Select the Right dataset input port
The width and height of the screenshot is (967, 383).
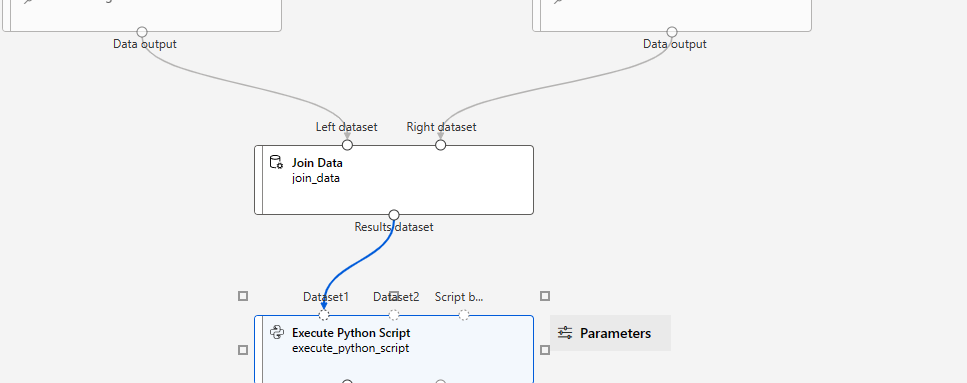tap(440, 145)
